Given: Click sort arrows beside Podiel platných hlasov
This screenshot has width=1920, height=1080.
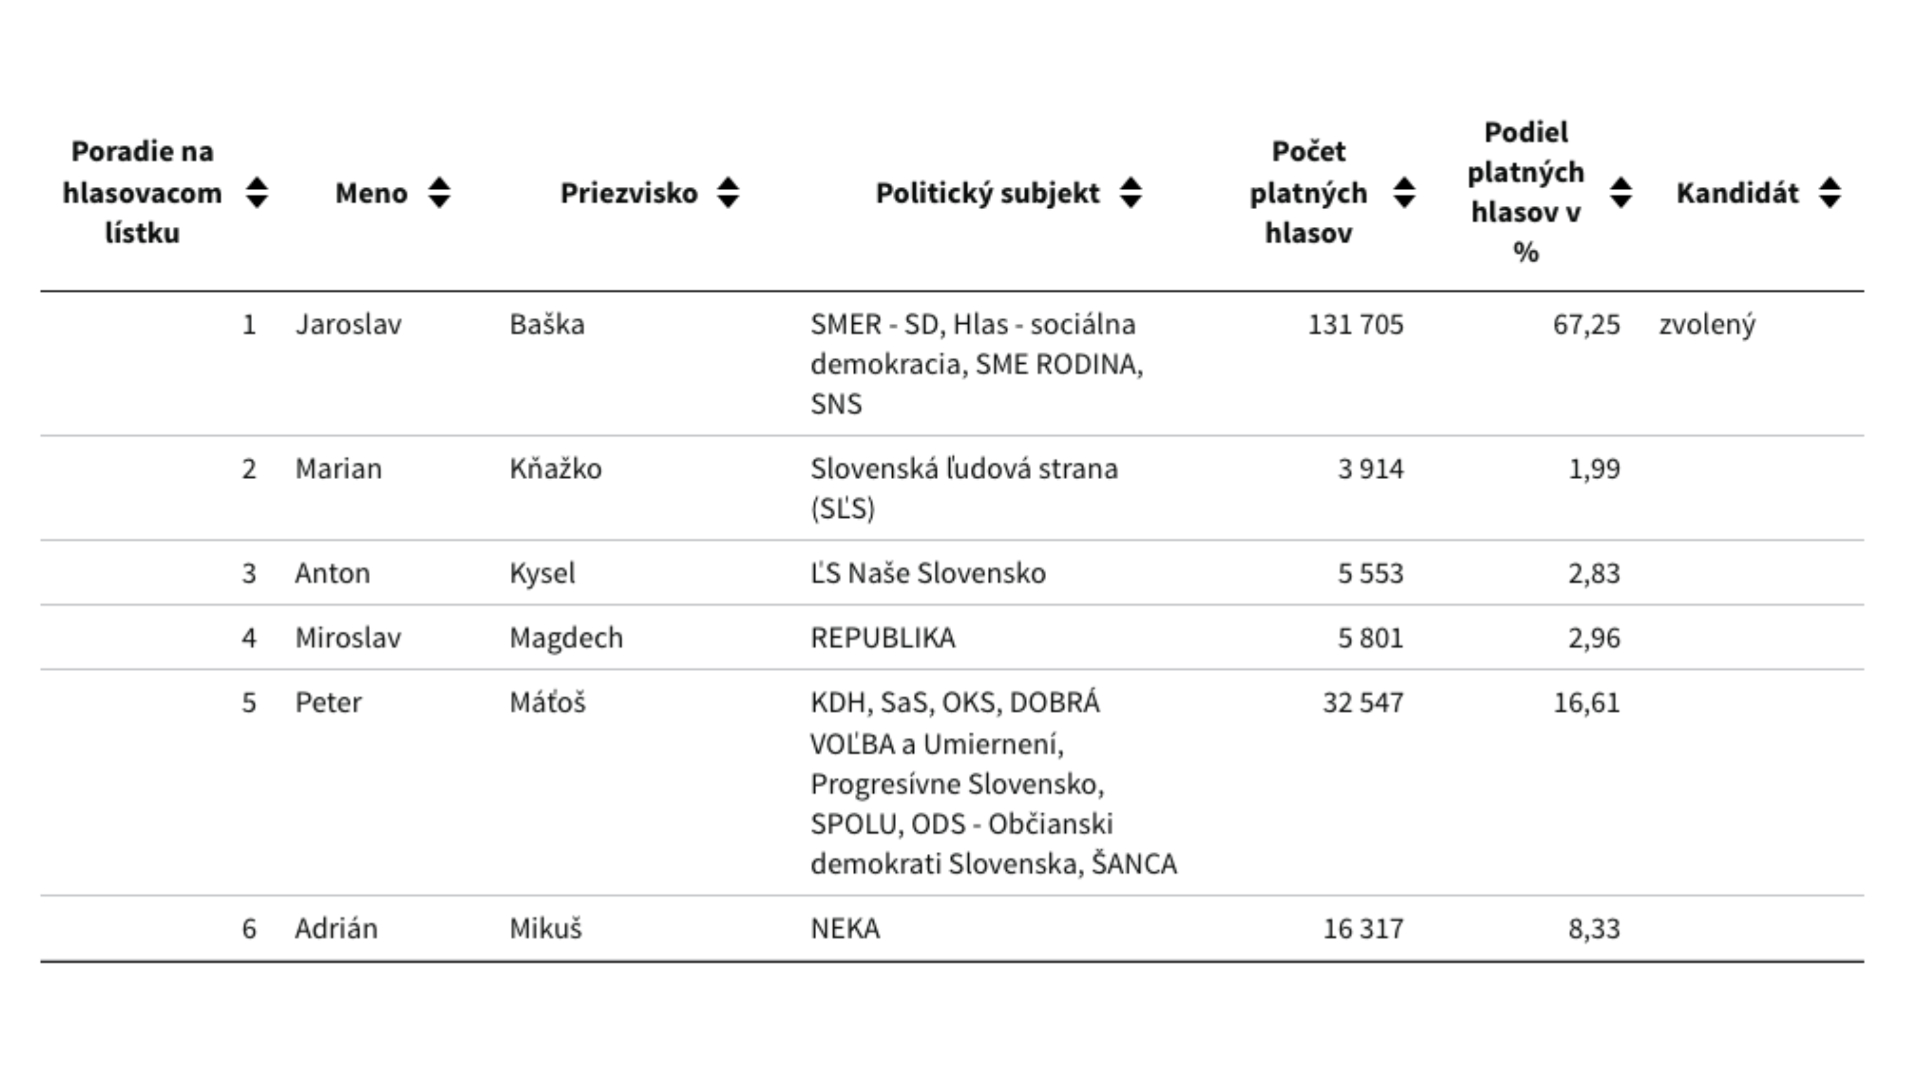Looking at the screenshot, I should [1621, 192].
